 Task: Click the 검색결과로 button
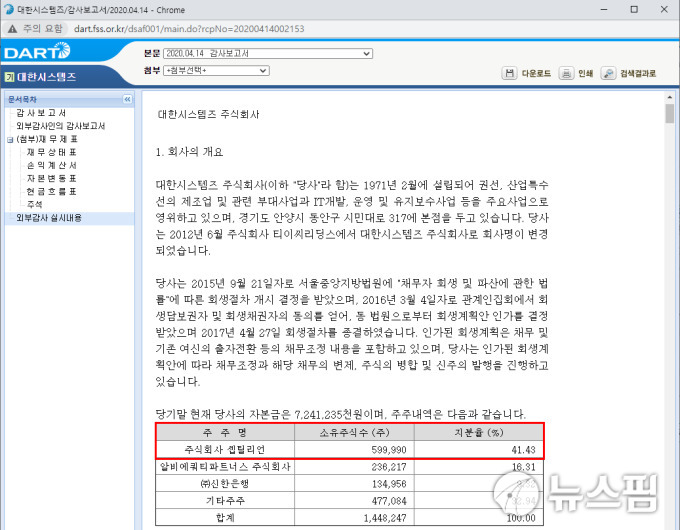pyautogui.click(x=638, y=73)
